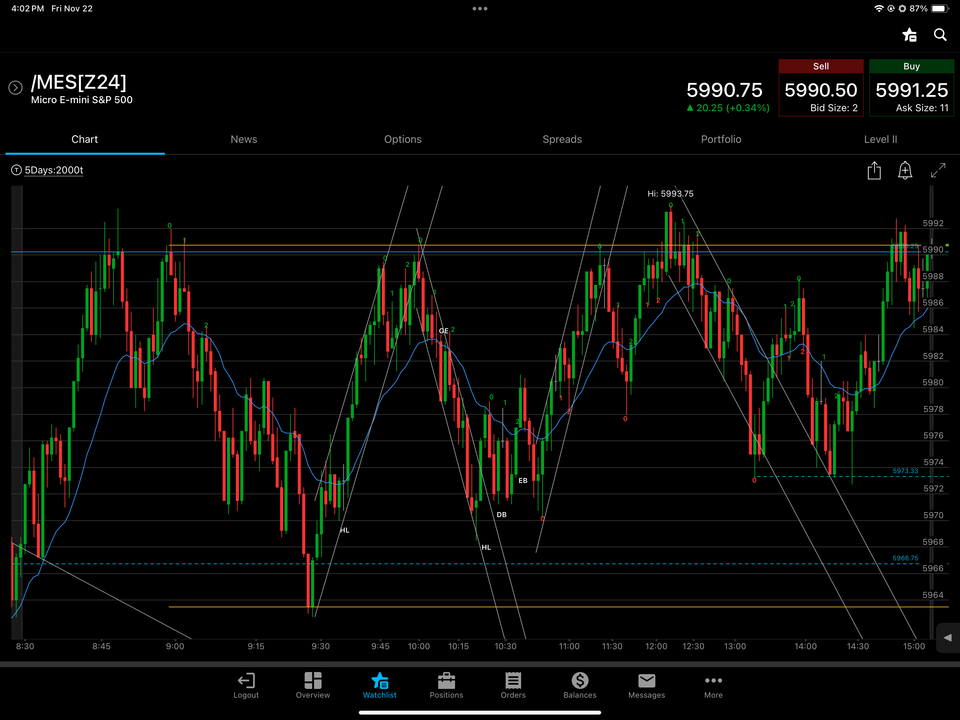Expand the right side panel arrow
The width and height of the screenshot is (960, 720).
pos(948,637)
